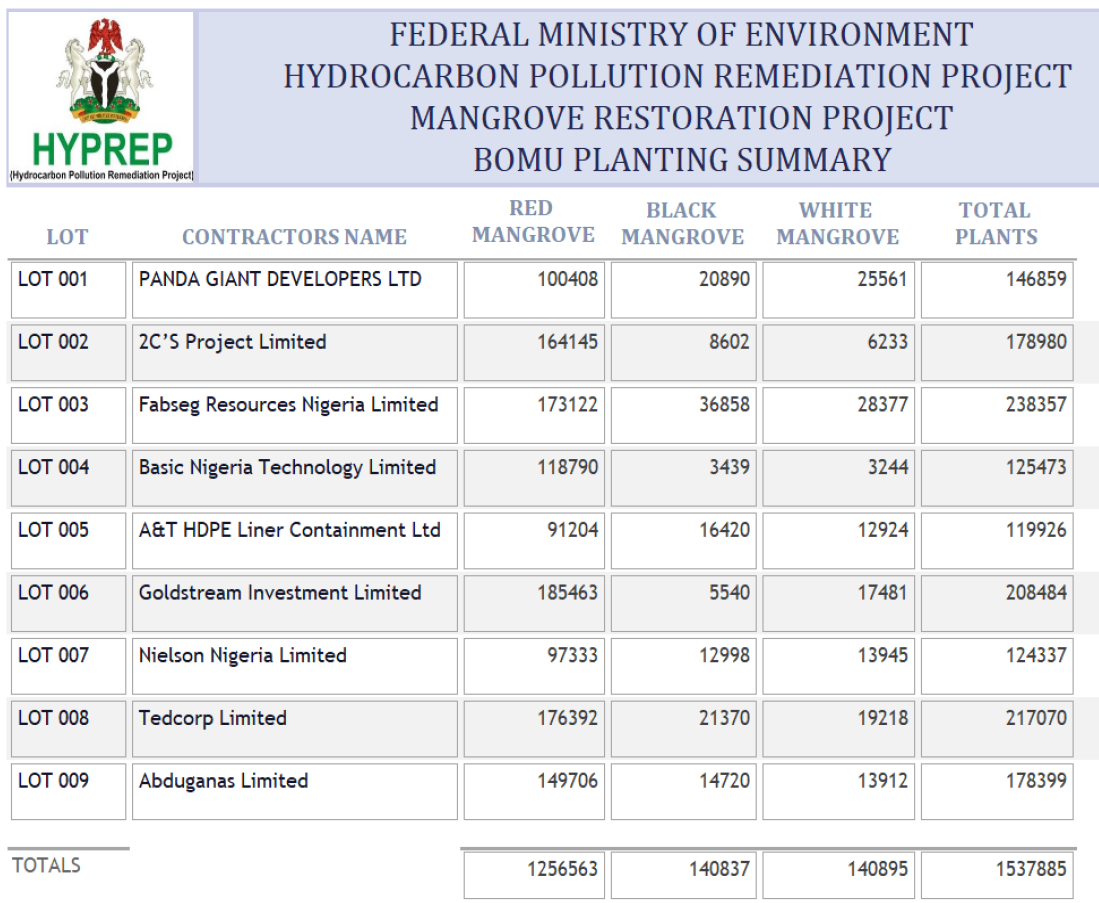Click the HYPREP logo image
1099x903 pixels.
pyautogui.click(x=101, y=98)
